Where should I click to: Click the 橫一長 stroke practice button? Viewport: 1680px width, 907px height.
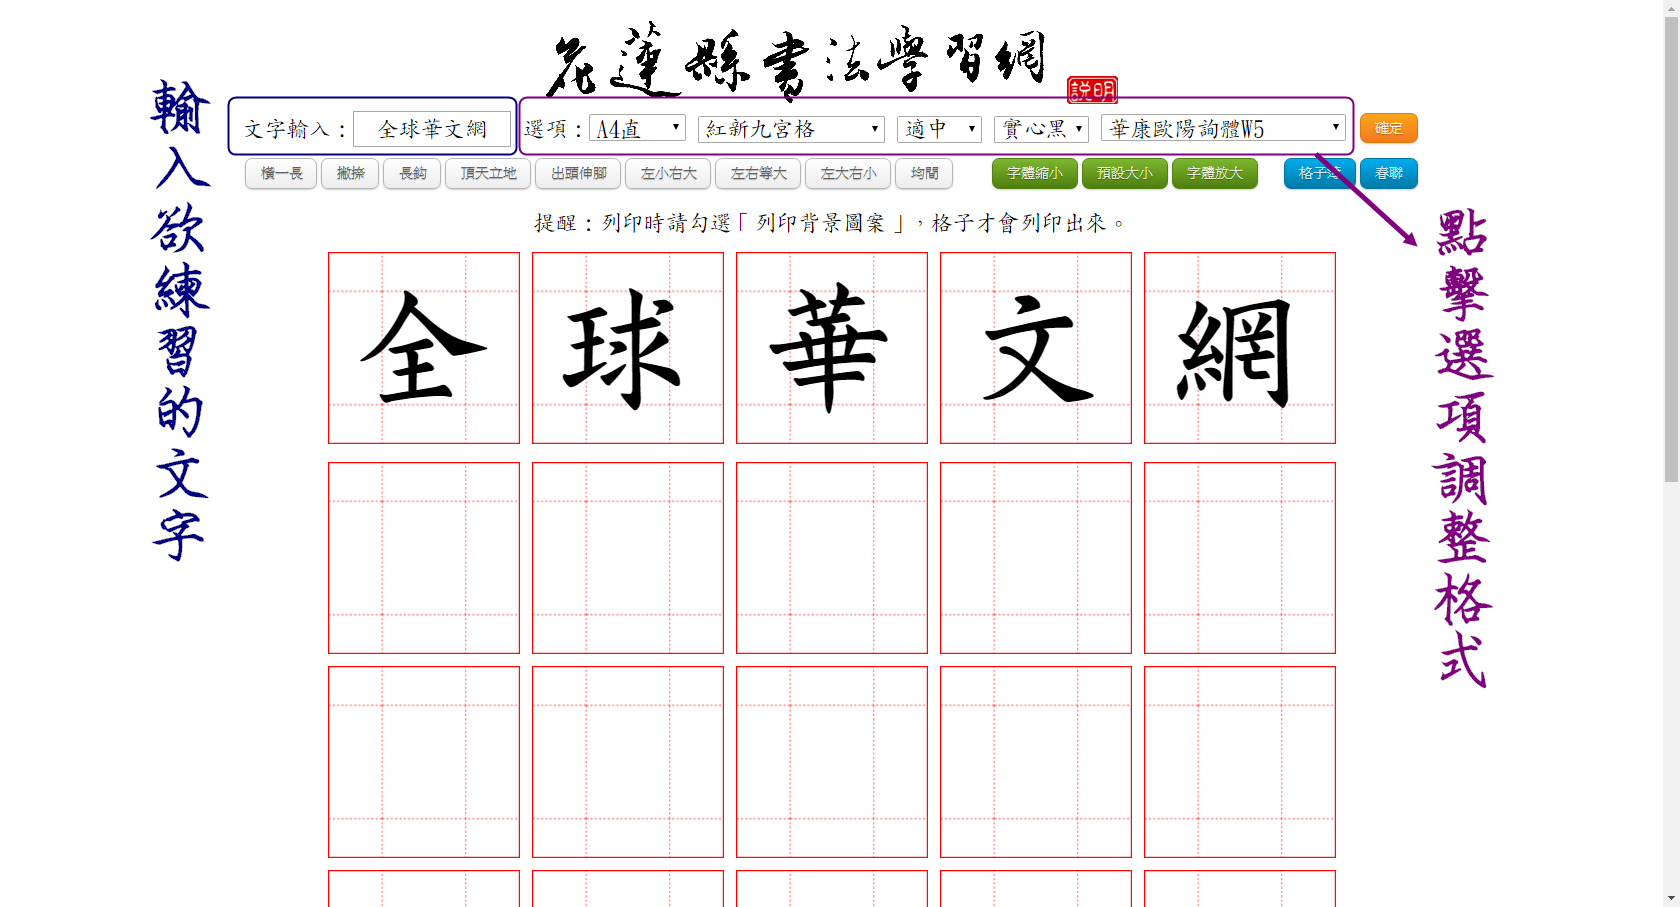coord(280,173)
